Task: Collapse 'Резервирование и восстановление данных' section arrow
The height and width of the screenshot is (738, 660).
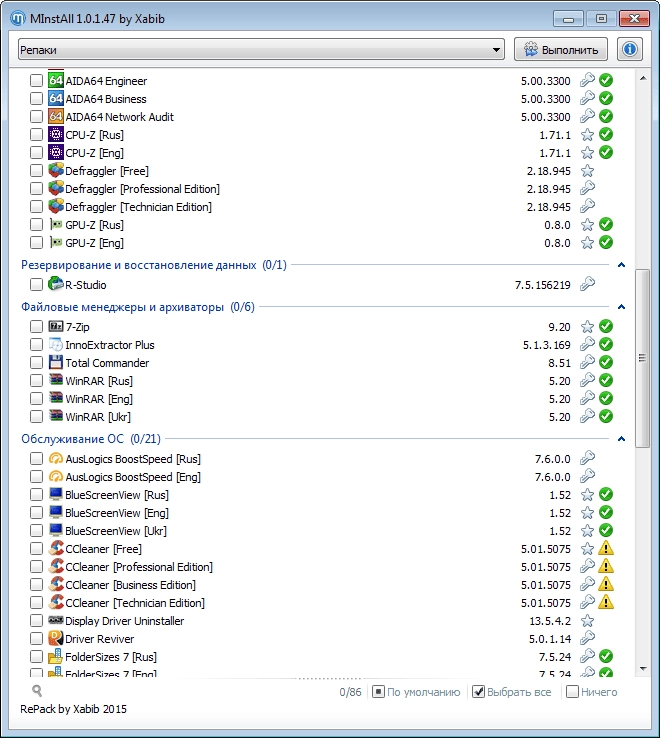Action: coord(621,265)
